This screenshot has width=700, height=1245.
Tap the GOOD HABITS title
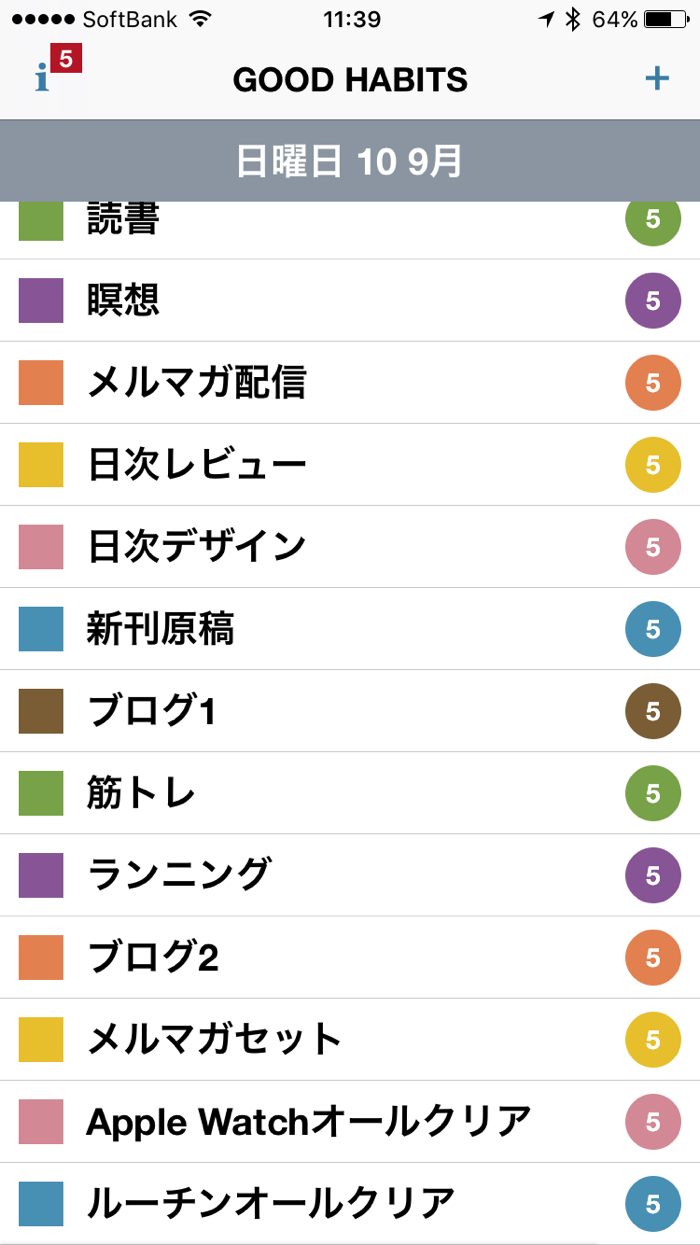click(x=350, y=80)
